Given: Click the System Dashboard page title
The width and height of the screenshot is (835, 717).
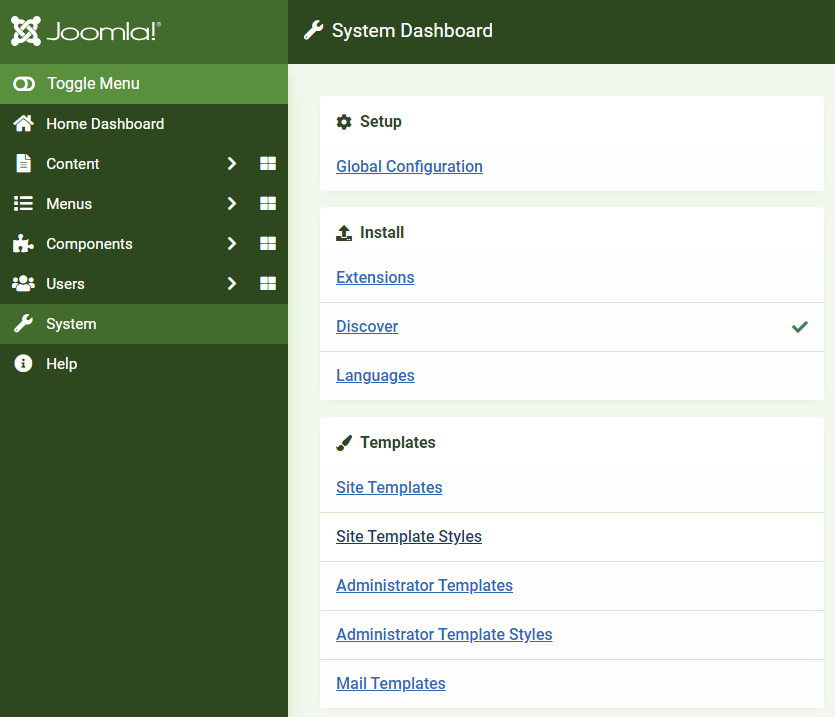Looking at the screenshot, I should tap(412, 30).
